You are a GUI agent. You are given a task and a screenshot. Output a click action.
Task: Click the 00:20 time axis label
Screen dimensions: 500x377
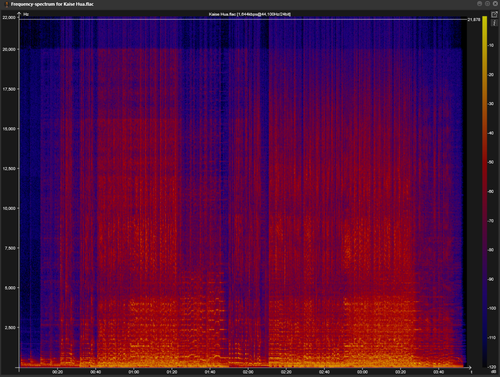click(x=58, y=372)
